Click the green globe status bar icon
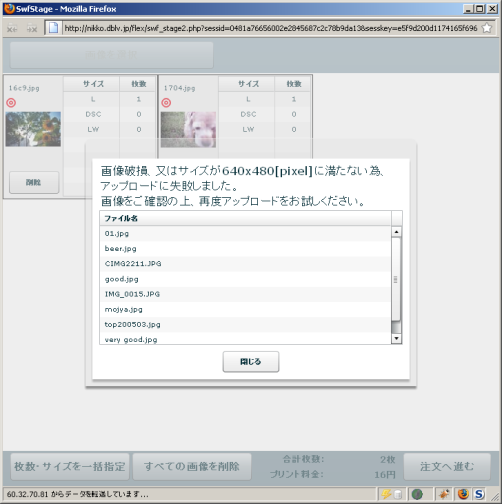Image resolution: width=502 pixels, height=504 pixels. click(x=417, y=494)
